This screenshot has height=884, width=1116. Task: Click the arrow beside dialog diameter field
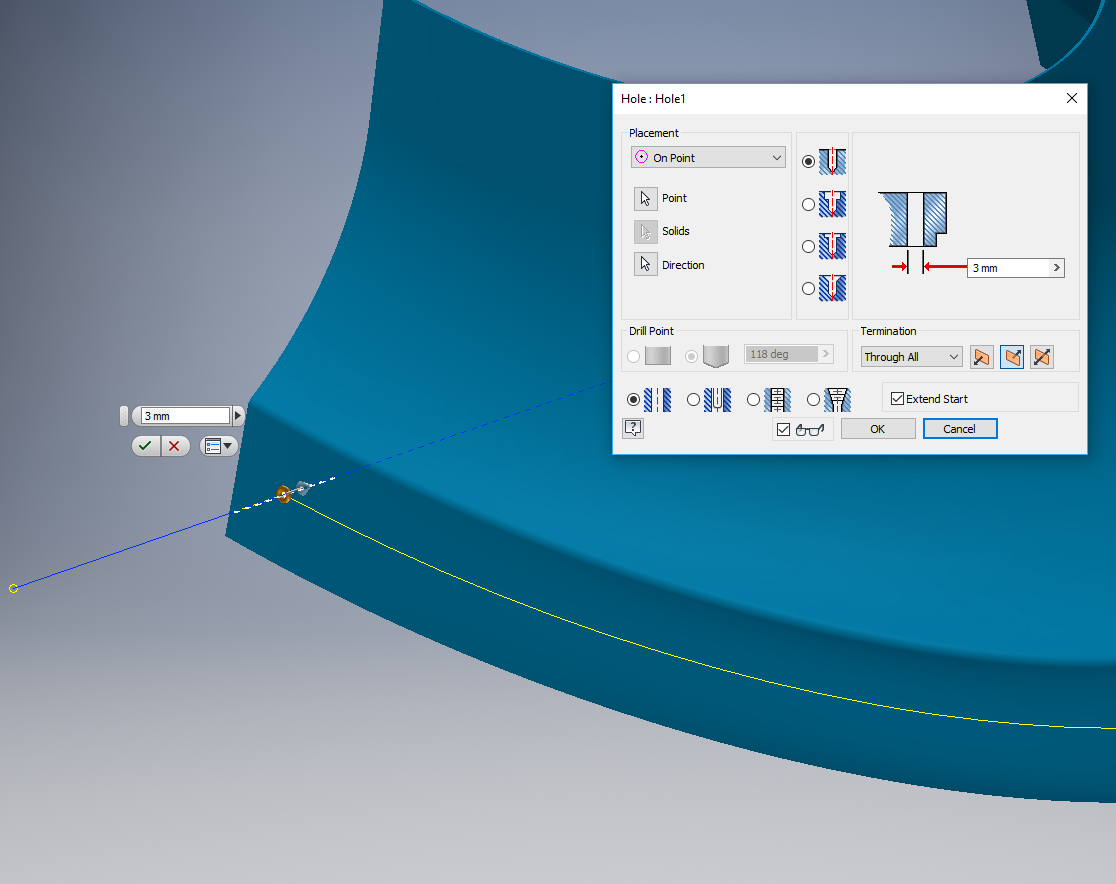point(1056,268)
